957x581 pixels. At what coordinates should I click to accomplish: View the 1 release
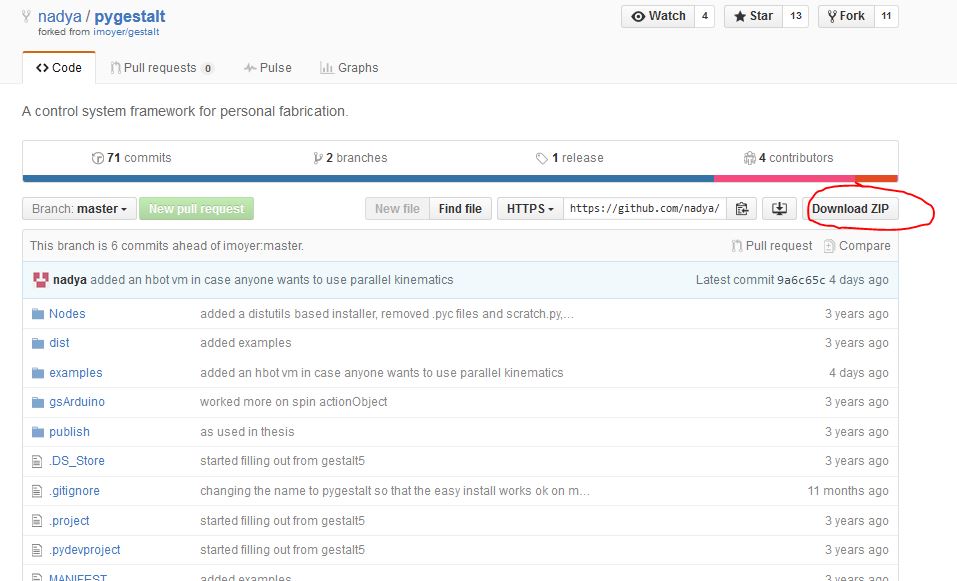click(x=569, y=158)
